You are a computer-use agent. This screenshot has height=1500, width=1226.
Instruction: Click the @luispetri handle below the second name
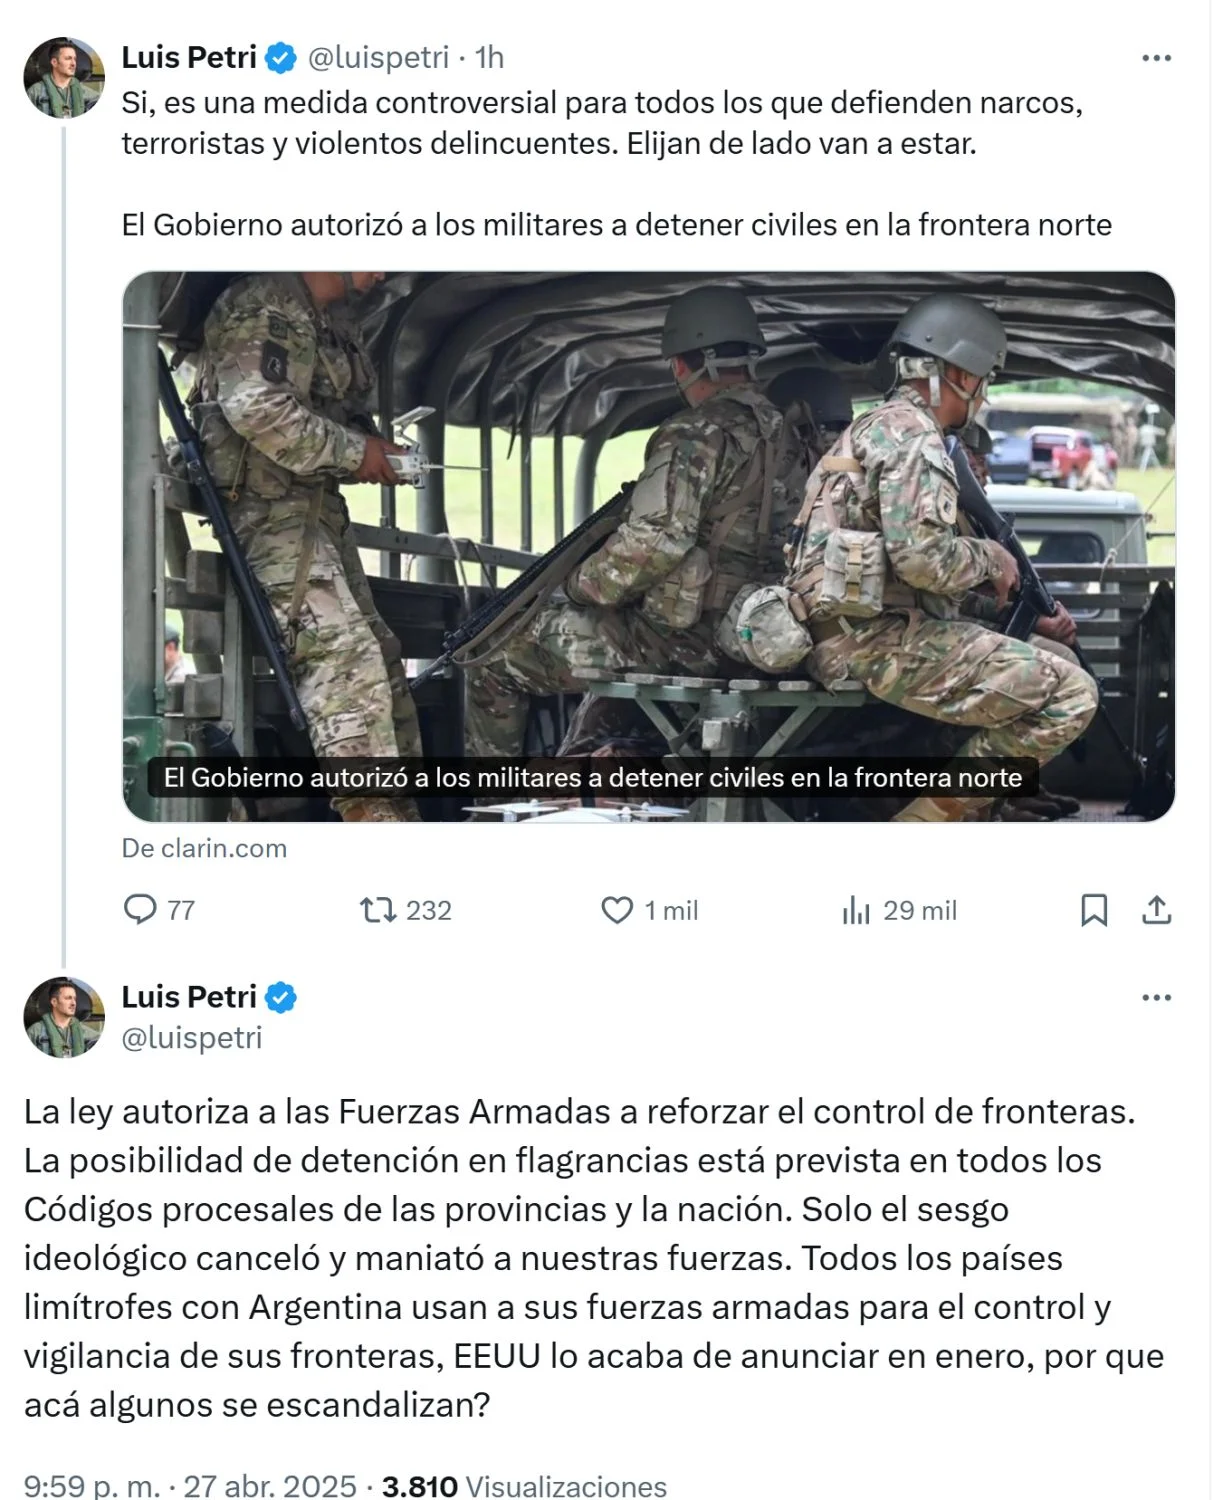click(192, 1038)
